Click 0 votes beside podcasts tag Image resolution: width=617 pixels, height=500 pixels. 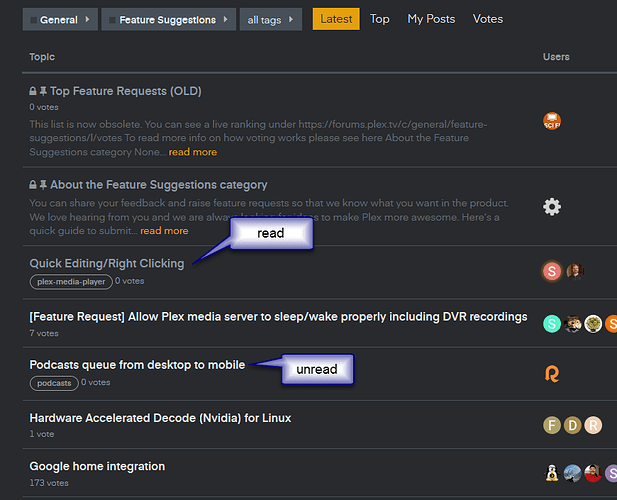click(96, 382)
